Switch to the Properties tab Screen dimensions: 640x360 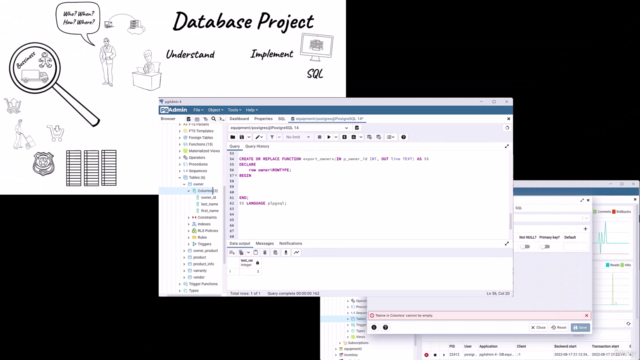(x=263, y=119)
